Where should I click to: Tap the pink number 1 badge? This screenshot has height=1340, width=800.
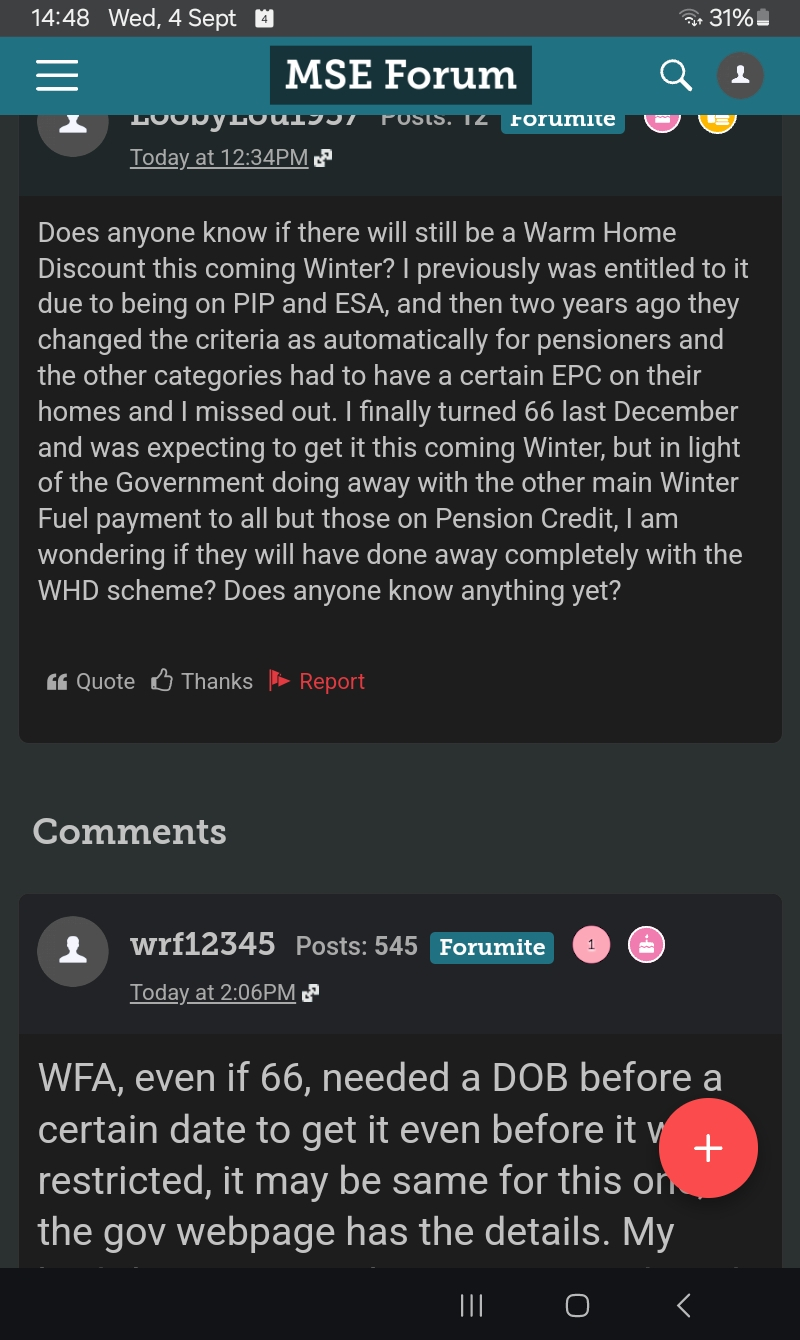(x=591, y=945)
